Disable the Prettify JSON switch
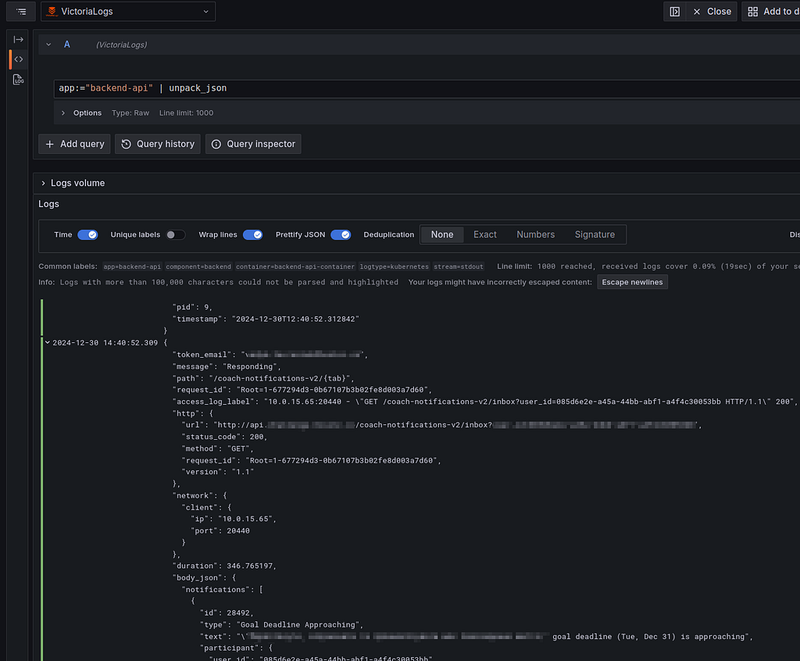 pos(340,235)
